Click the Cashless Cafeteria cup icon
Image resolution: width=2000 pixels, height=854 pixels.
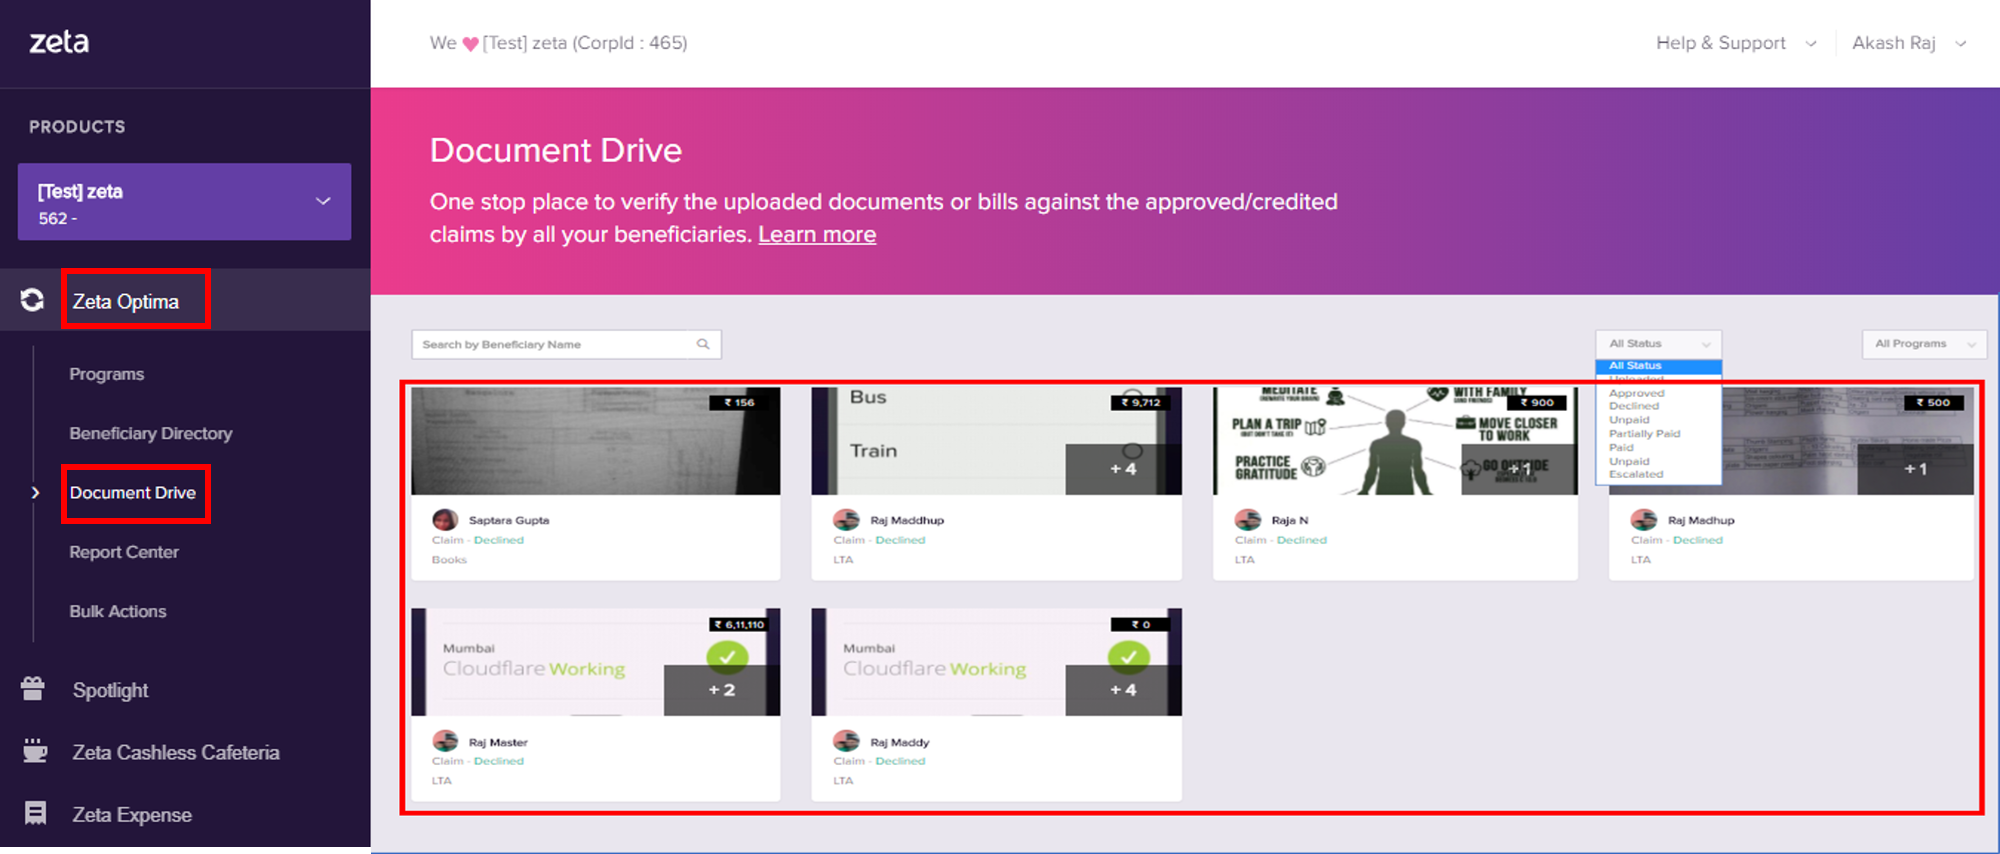35,751
